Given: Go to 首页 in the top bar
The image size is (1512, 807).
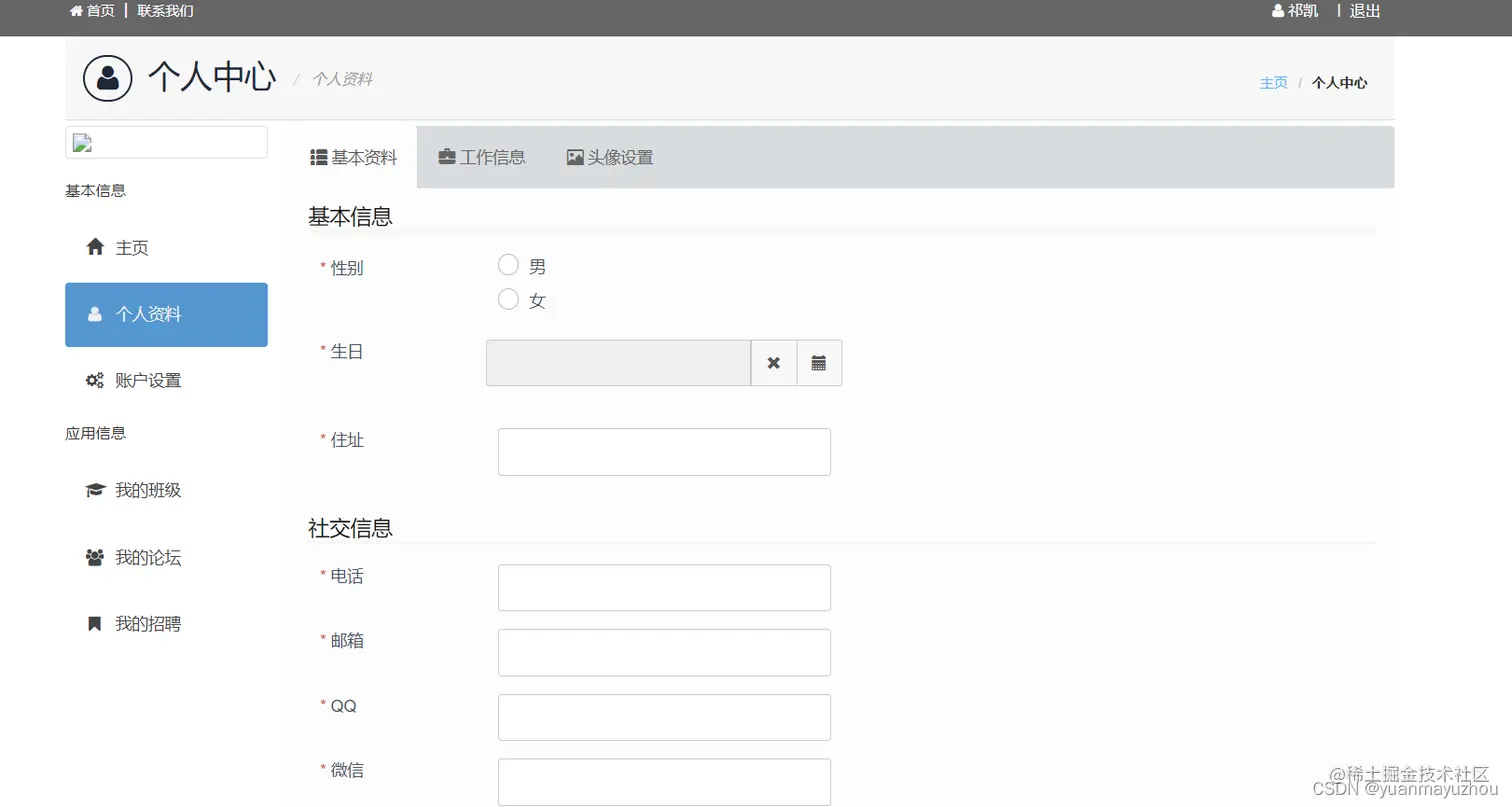Looking at the screenshot, I should coord(101,11).
